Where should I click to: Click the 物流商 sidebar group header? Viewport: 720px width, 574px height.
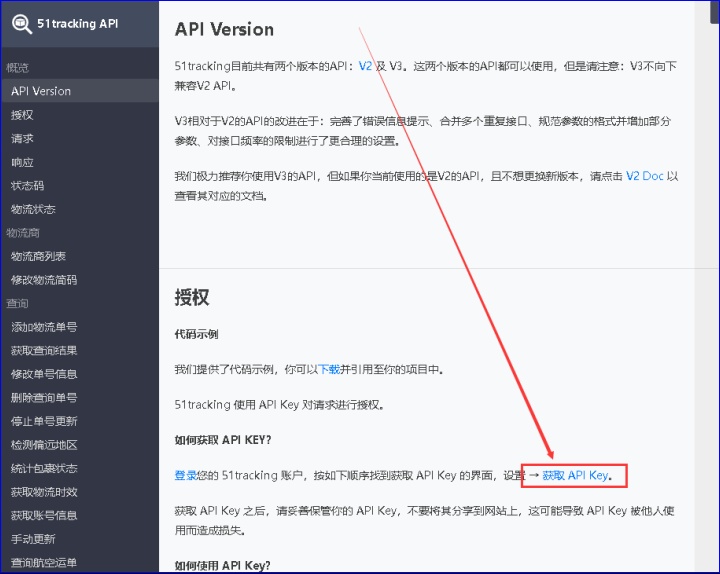tap(22, 233)
